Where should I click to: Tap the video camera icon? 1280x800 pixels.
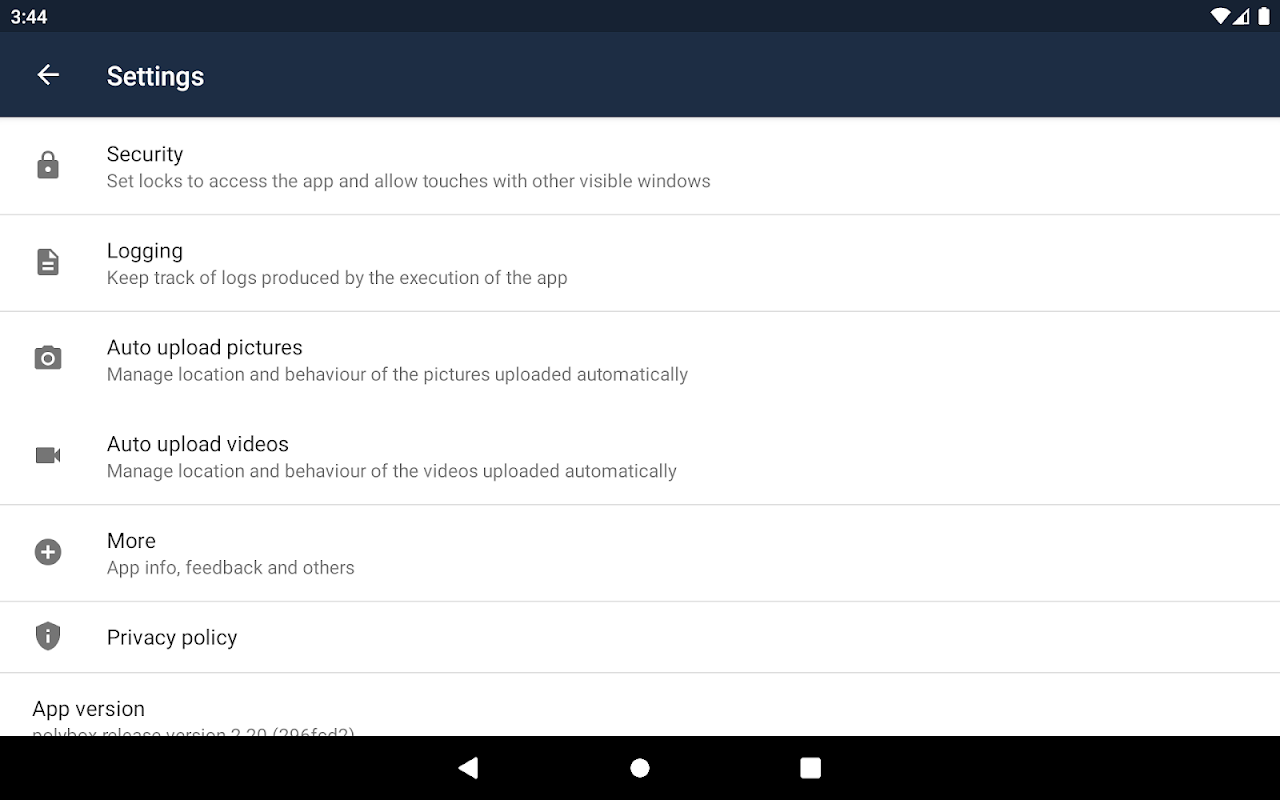coord(48,455)
